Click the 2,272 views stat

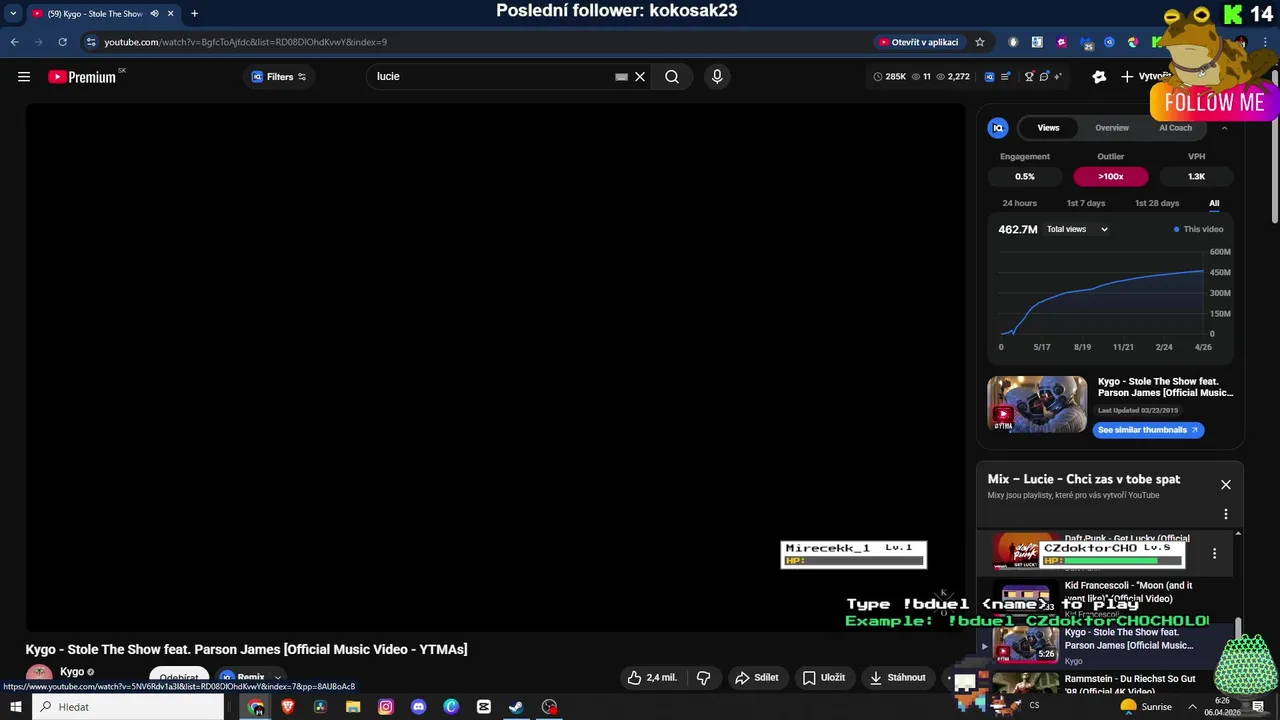pyautogui.click(x=953, y=77)
